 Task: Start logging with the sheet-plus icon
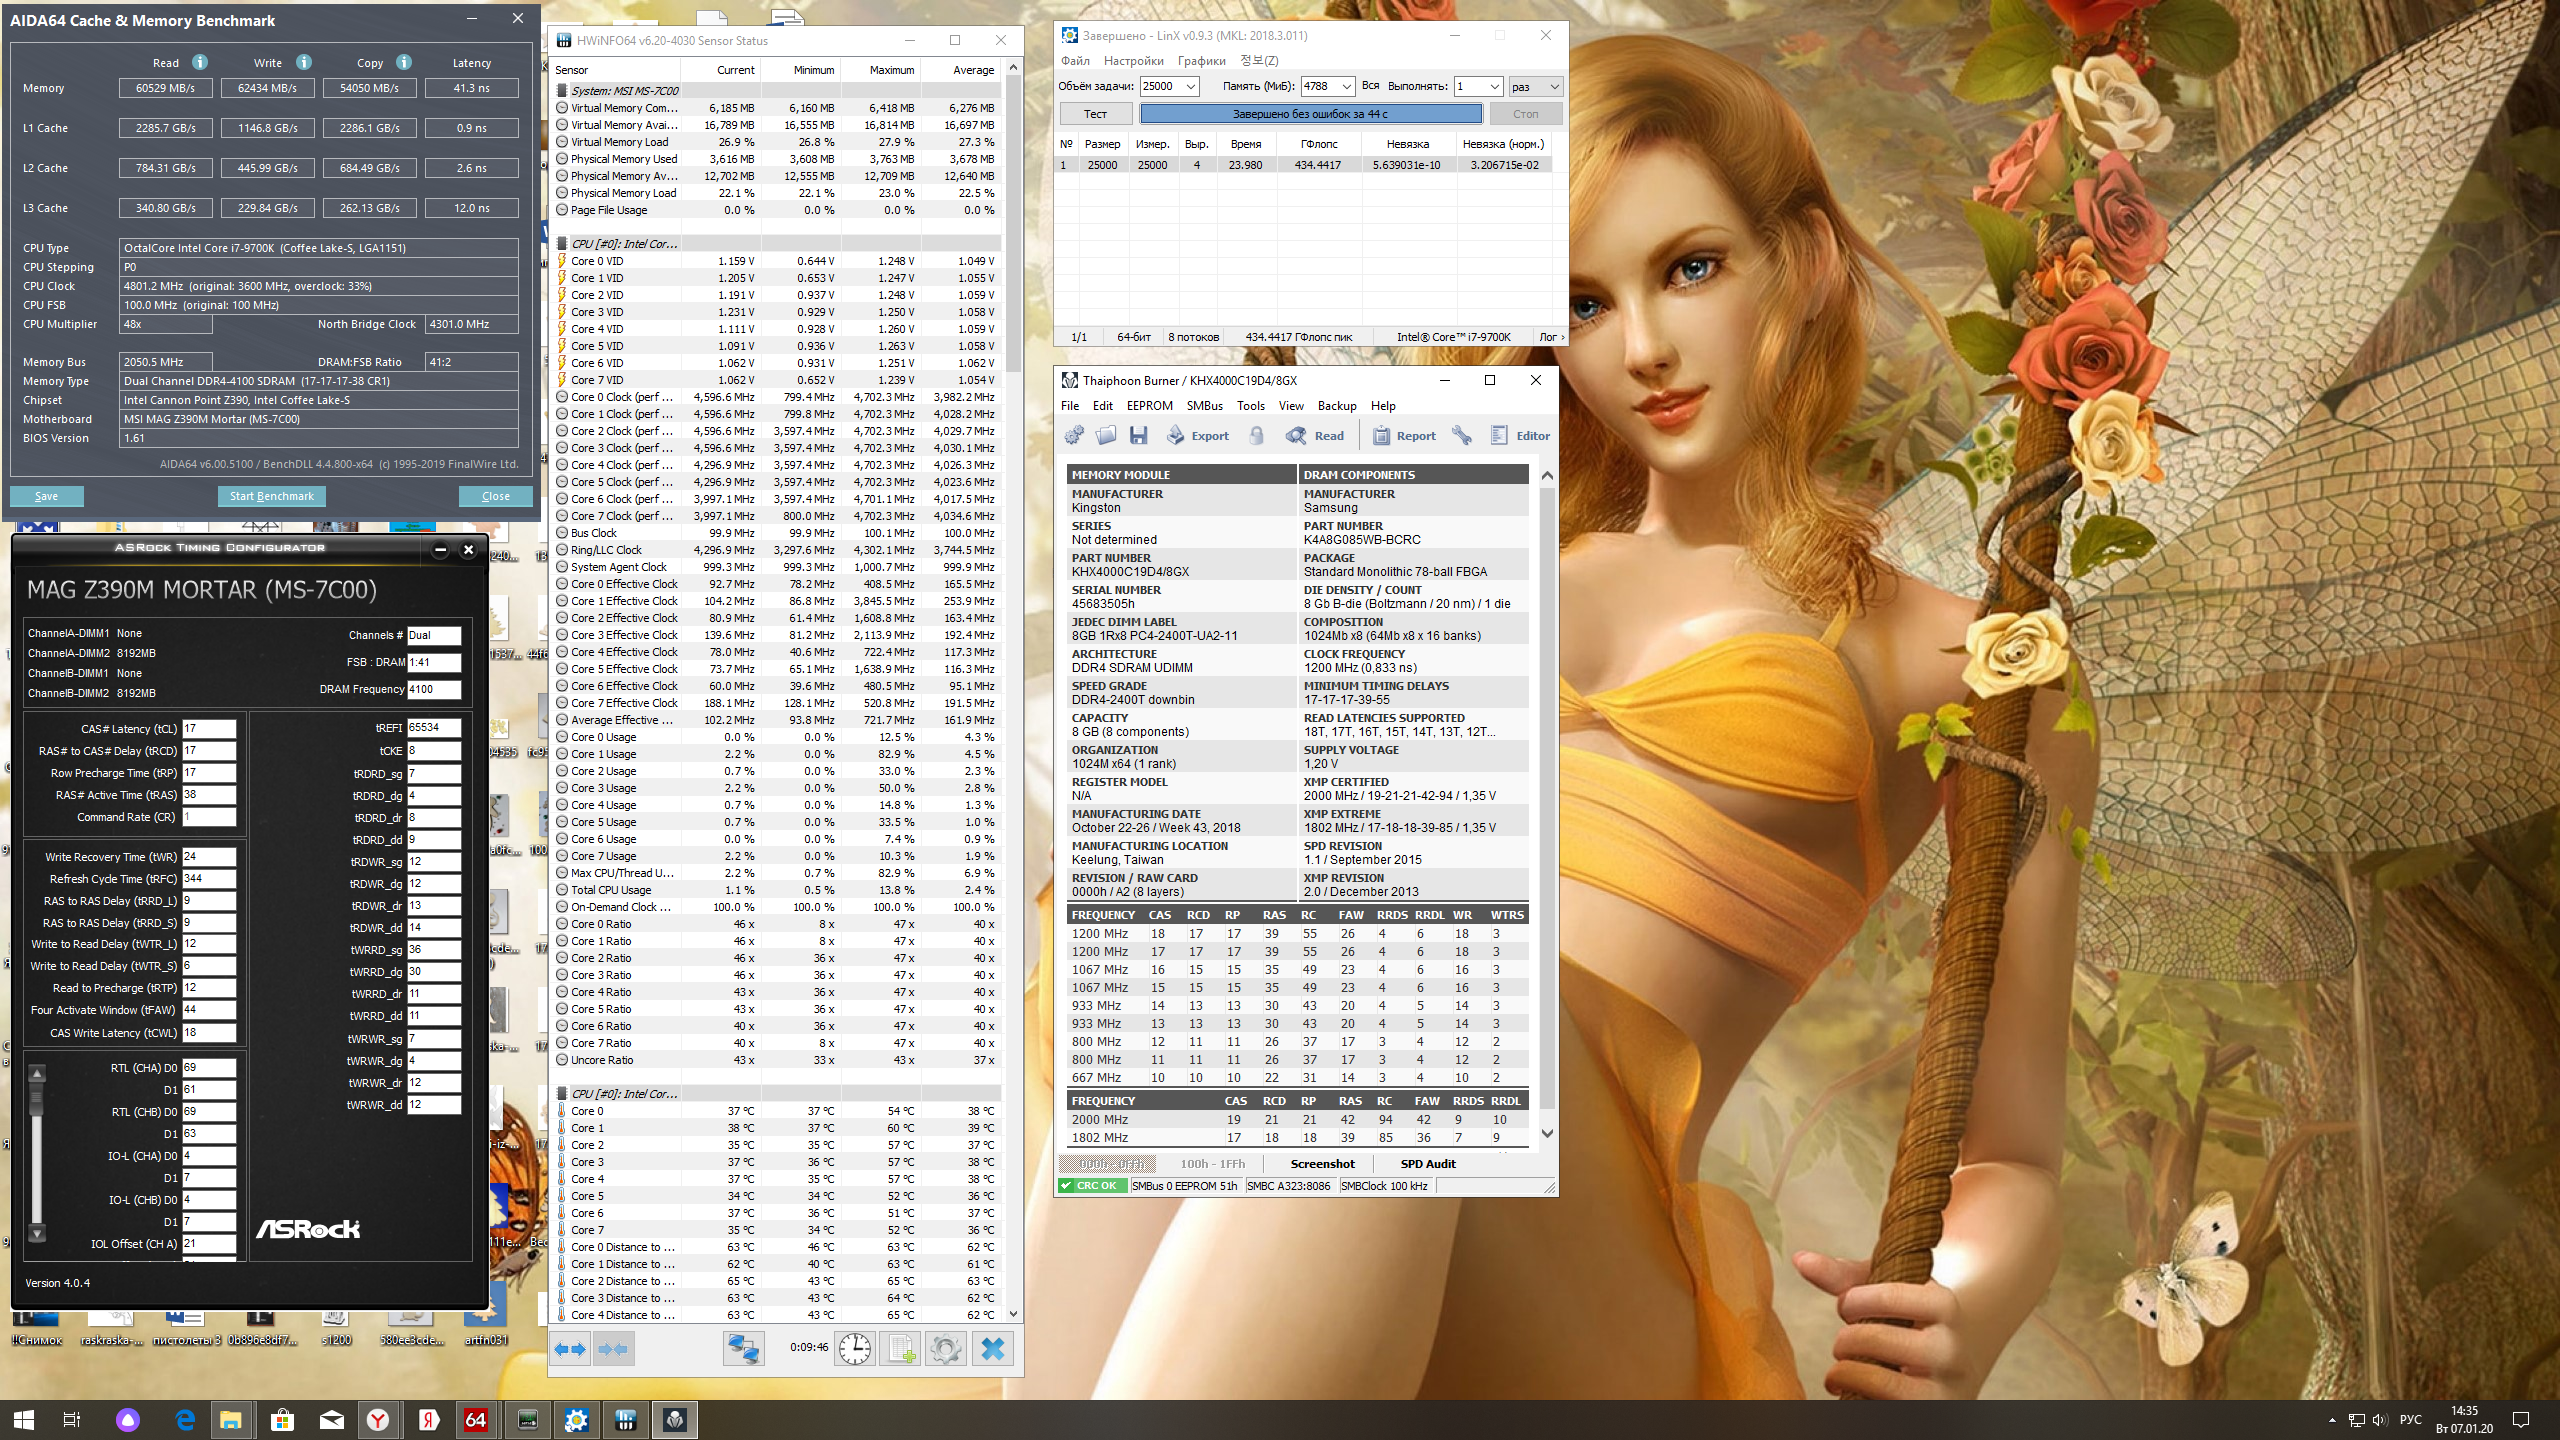coord(901,1349)
